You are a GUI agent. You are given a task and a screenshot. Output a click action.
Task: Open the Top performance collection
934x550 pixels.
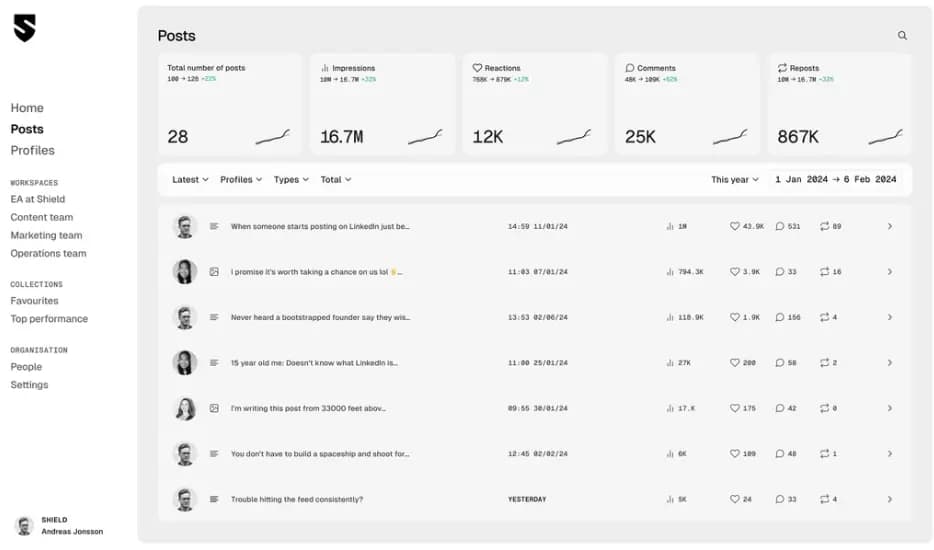[49, 319]
